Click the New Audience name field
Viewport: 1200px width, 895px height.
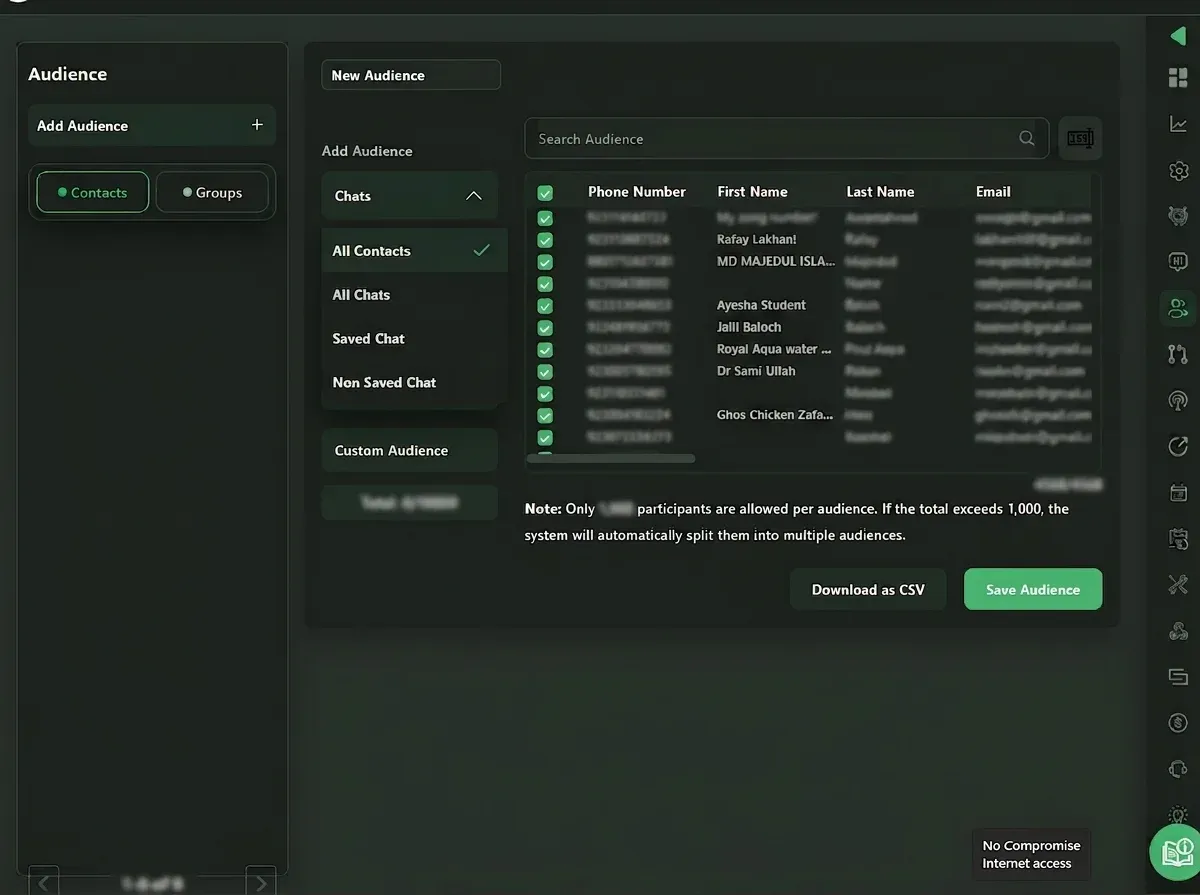coord(411,75)
